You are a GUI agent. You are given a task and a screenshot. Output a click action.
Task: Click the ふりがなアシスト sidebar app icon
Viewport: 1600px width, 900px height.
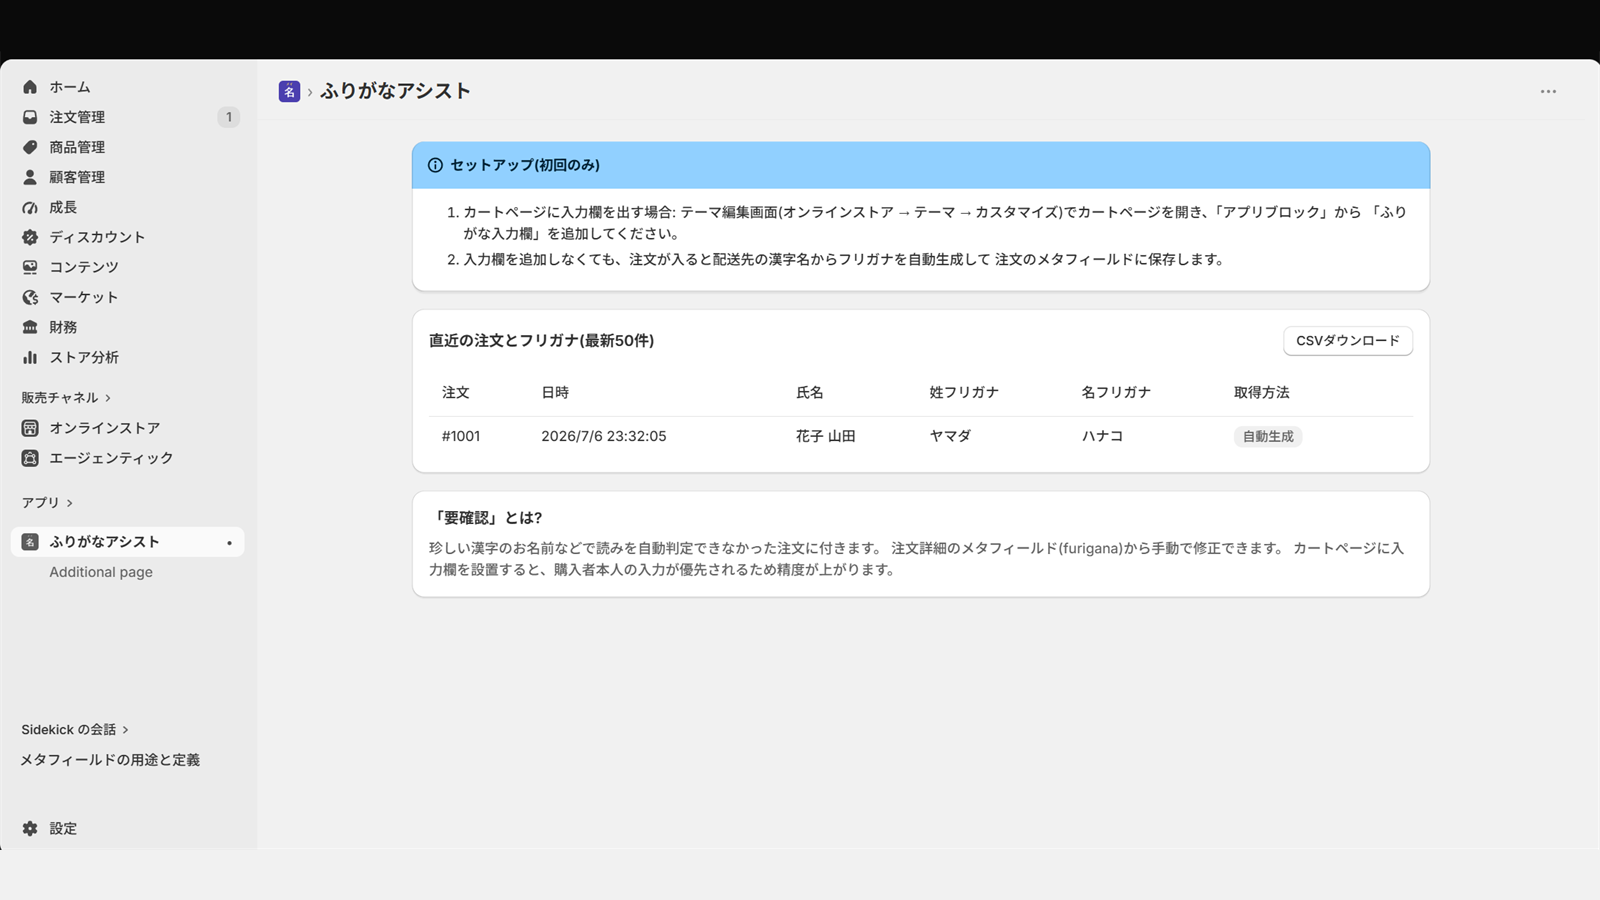point(30,542)
